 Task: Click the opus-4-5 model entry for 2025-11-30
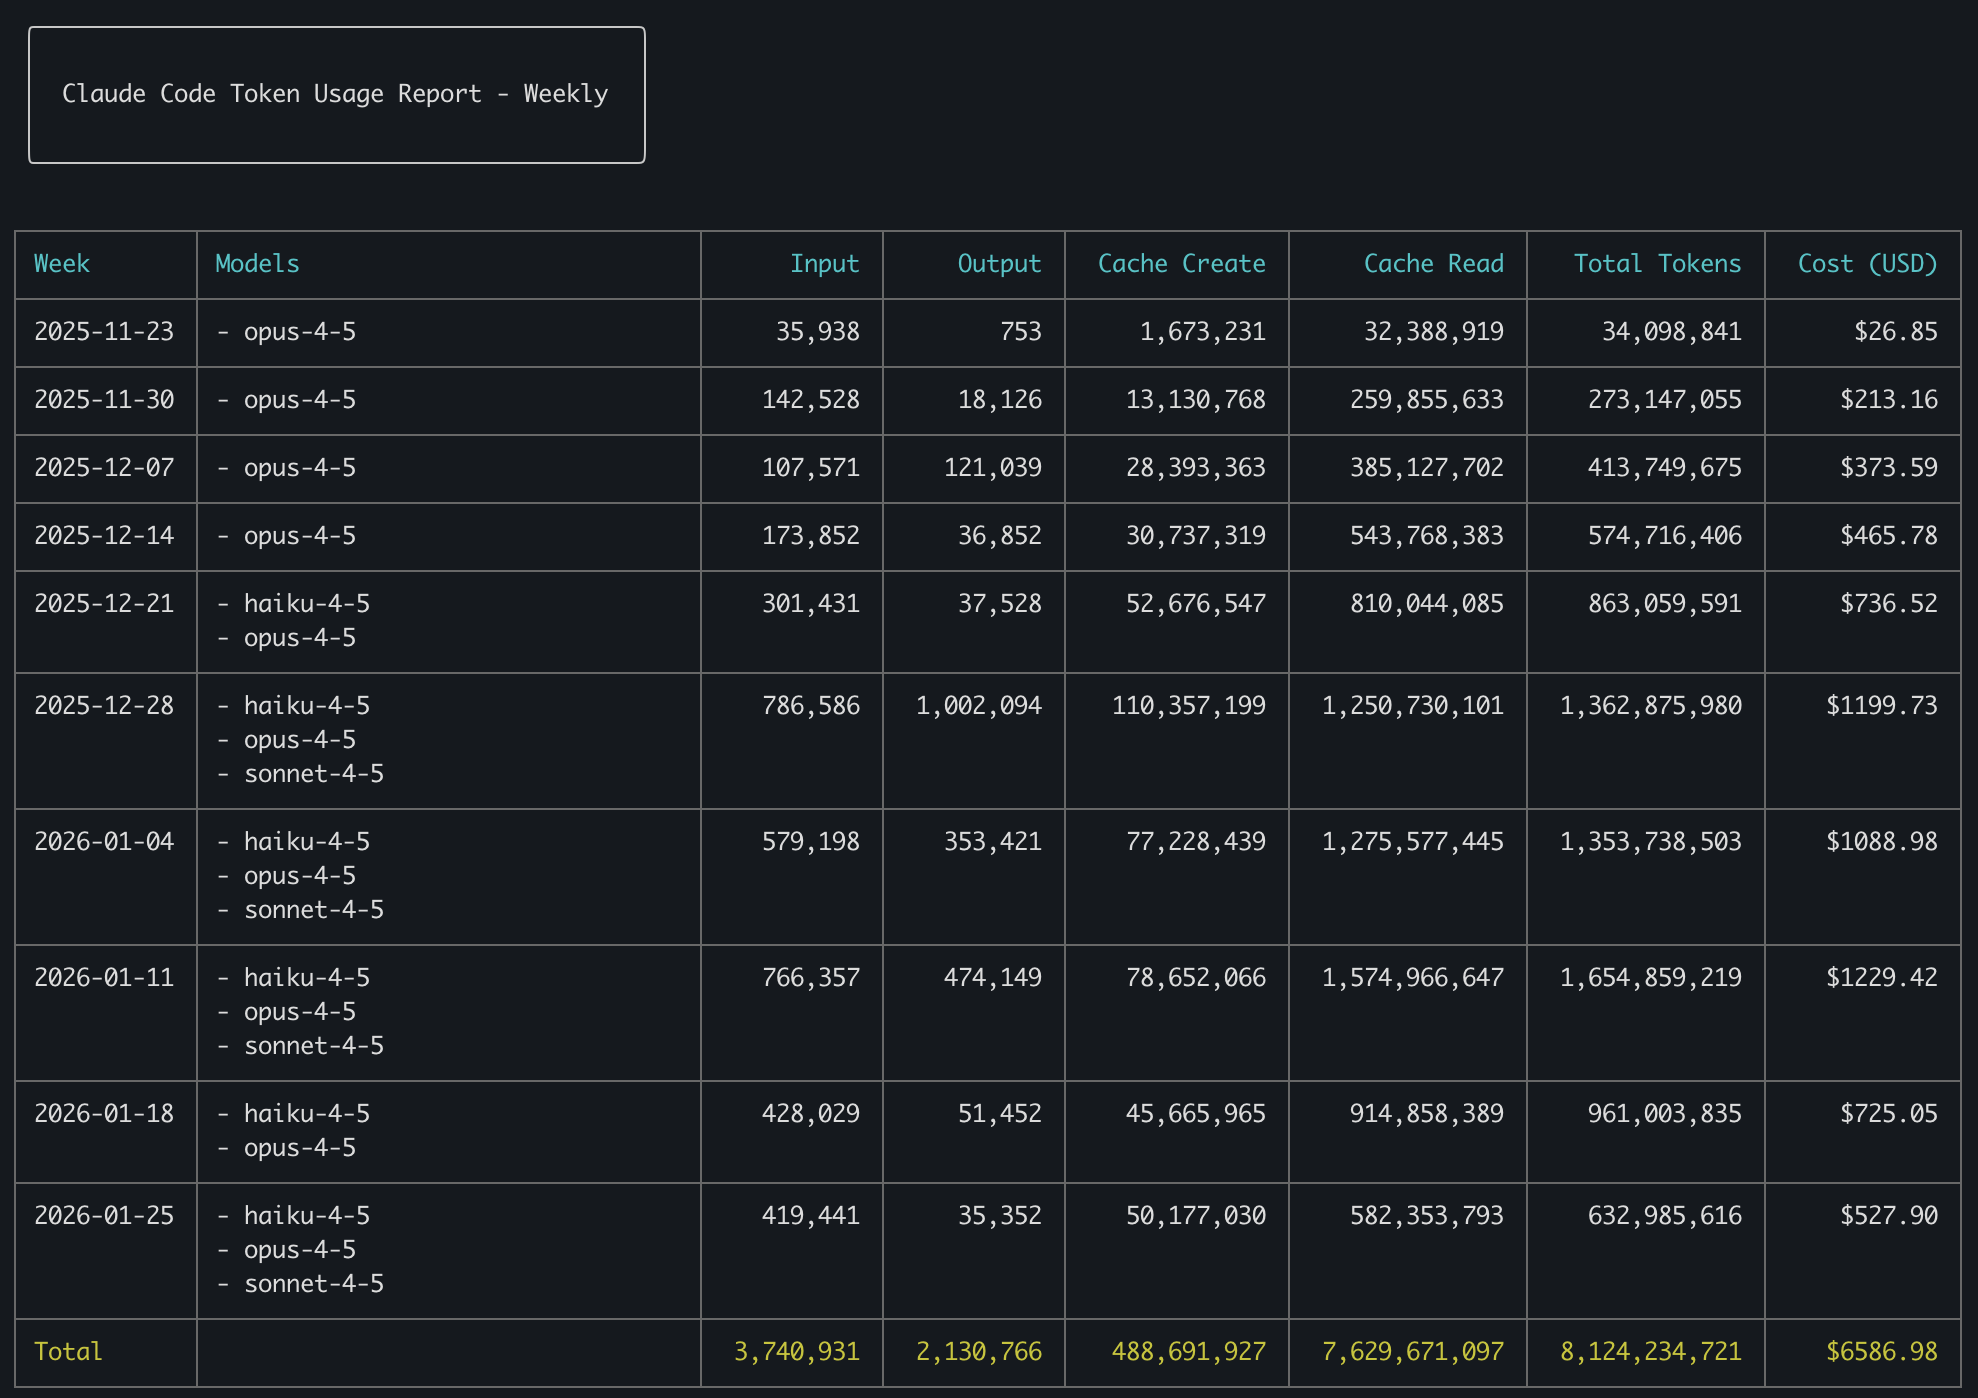point(297,399)
